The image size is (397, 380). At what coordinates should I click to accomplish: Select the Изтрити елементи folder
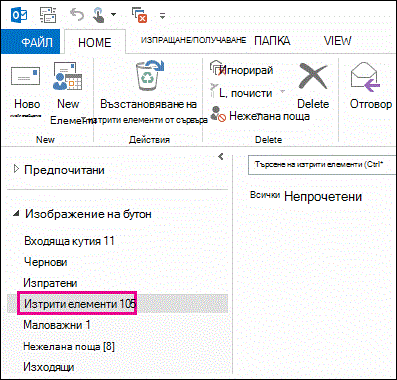pyautogui.click(x=117, y=304)
